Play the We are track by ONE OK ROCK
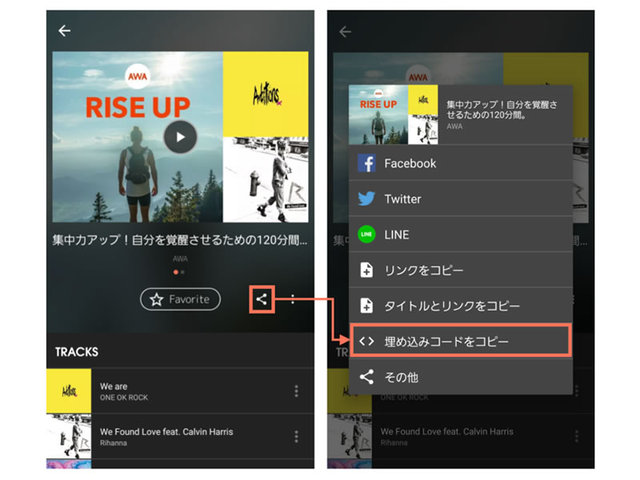 [180, 391]
